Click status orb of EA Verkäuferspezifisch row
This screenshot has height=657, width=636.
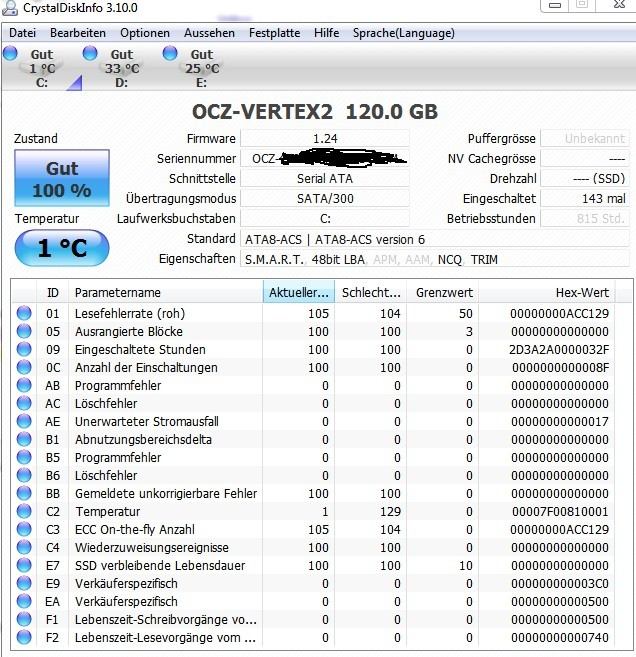[24, 601]
